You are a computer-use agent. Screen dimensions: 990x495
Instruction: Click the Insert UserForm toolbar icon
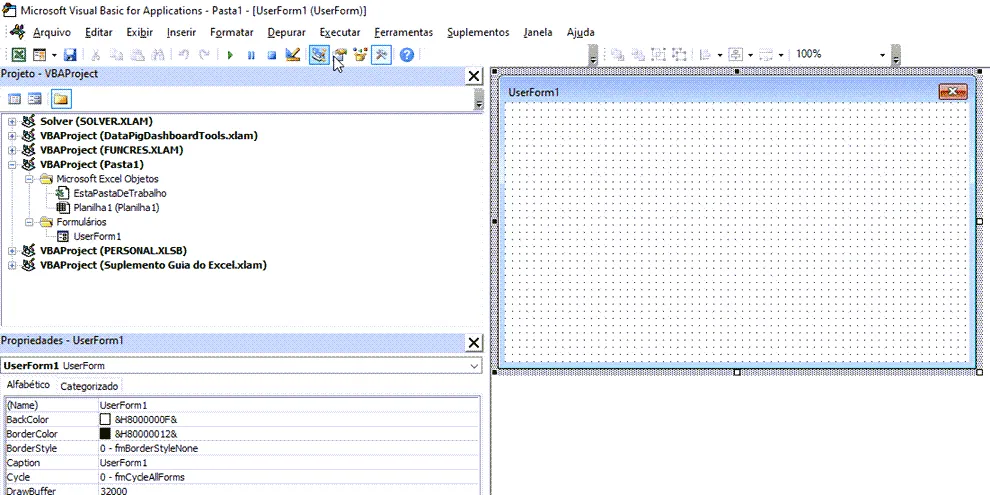(39, 55)
